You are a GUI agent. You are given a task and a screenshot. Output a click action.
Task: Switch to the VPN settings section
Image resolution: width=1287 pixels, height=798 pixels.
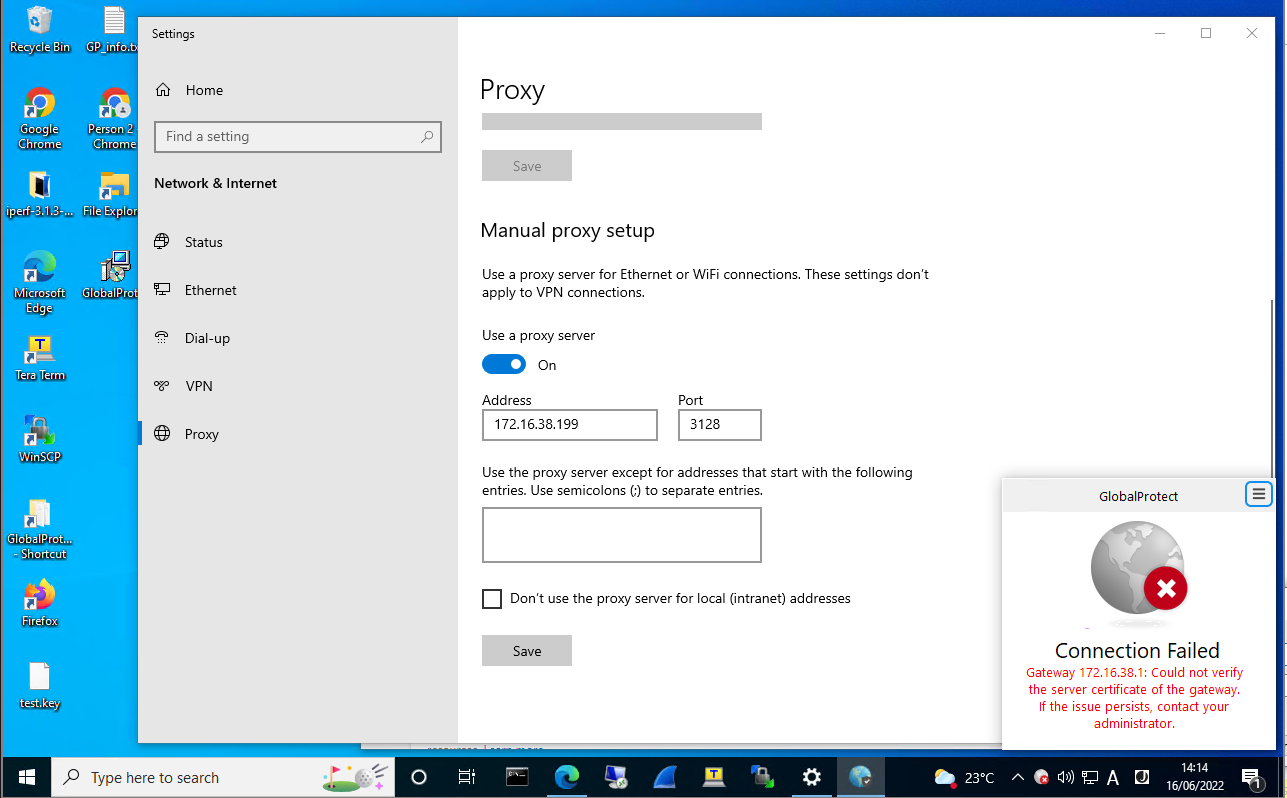pos(198,386)
